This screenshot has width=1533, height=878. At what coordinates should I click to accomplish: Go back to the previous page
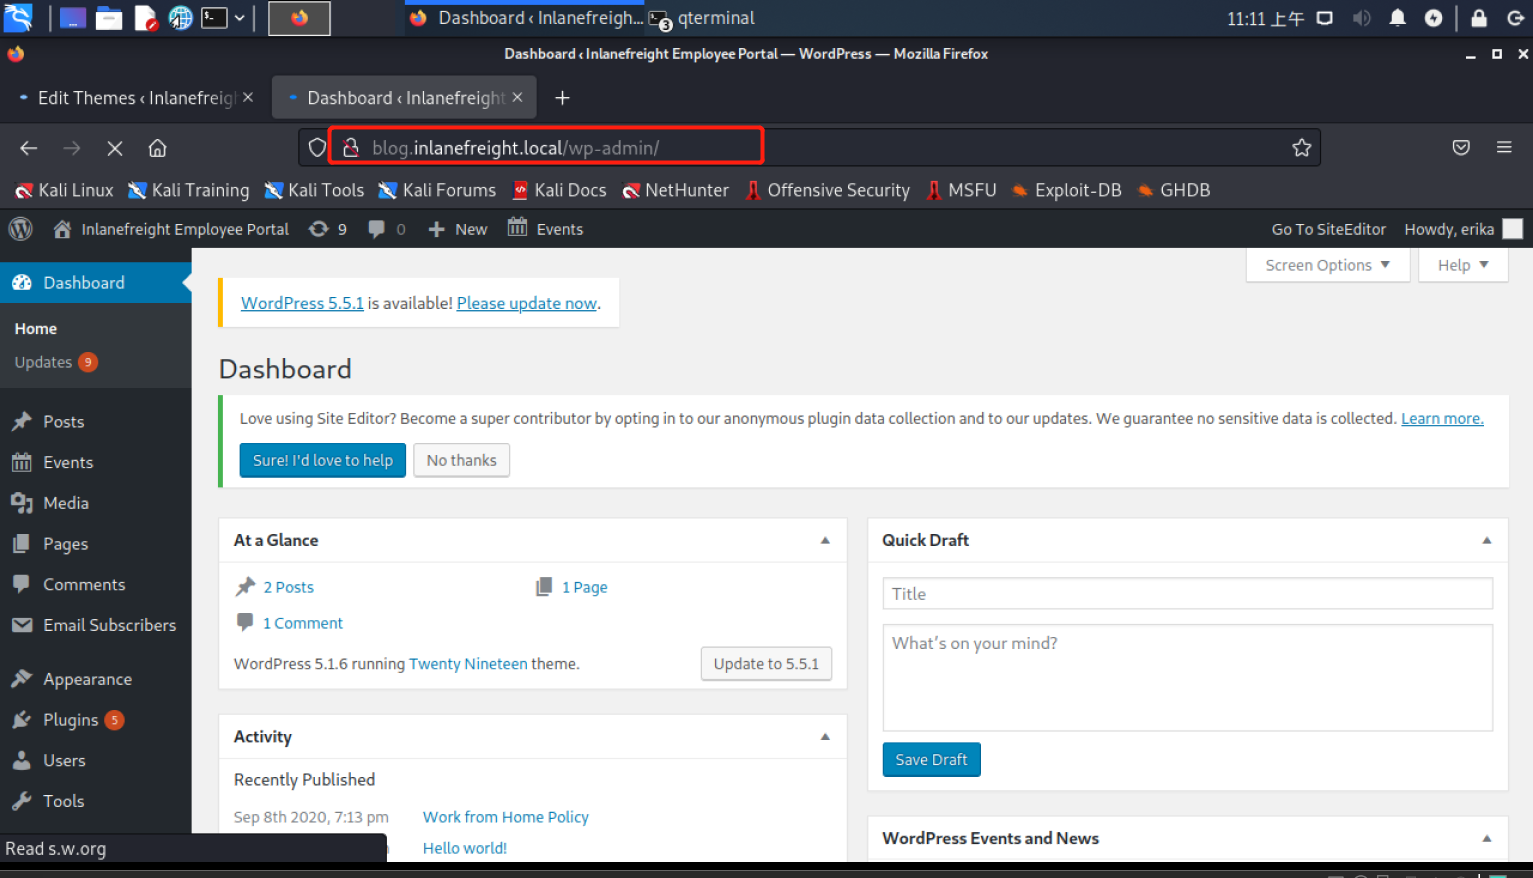click(29, 148)
